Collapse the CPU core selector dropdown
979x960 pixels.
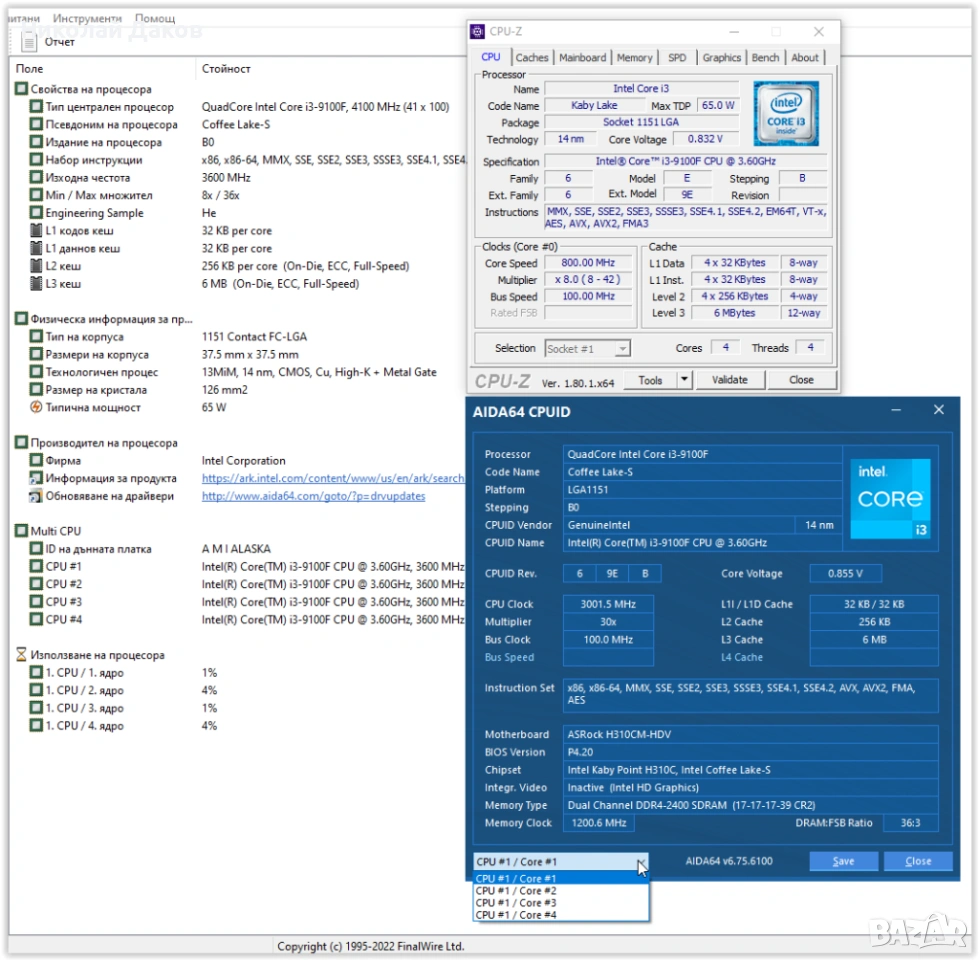[x=641, y=862]
